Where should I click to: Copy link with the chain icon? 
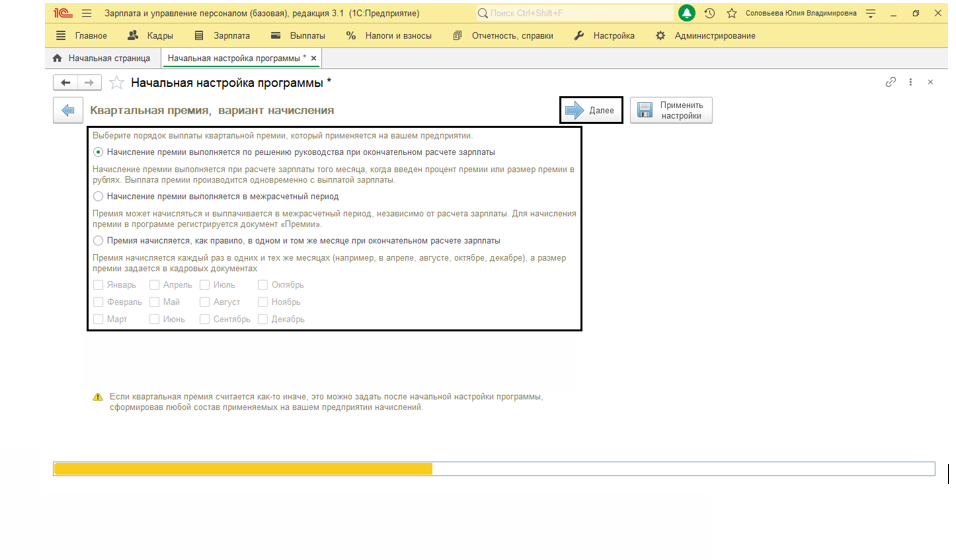click(x=890, y=82)
